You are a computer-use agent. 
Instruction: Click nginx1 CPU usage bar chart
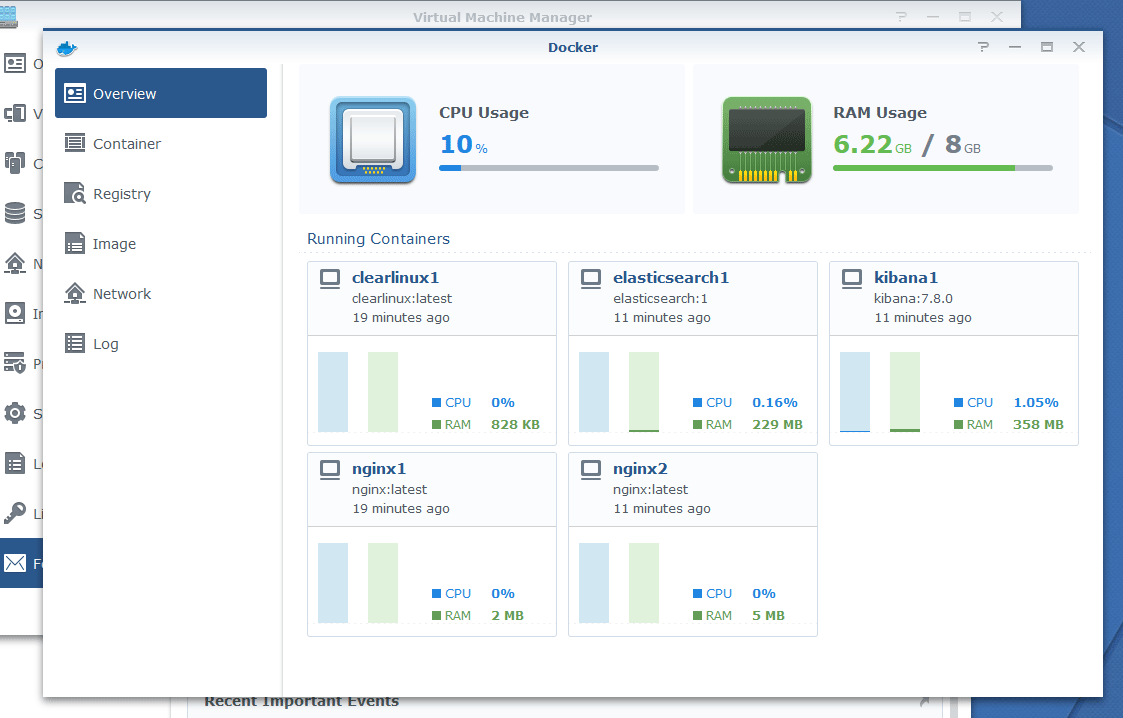tap(333, 583)
